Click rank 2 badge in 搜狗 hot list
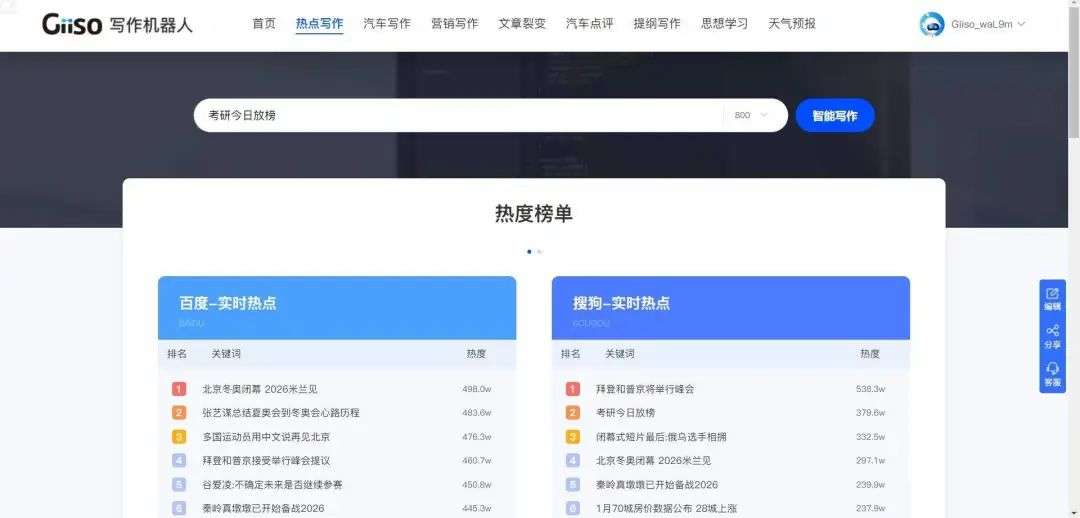Image resolution: width=1080 pixels, height=518 pixels. (x=573, y=413)
